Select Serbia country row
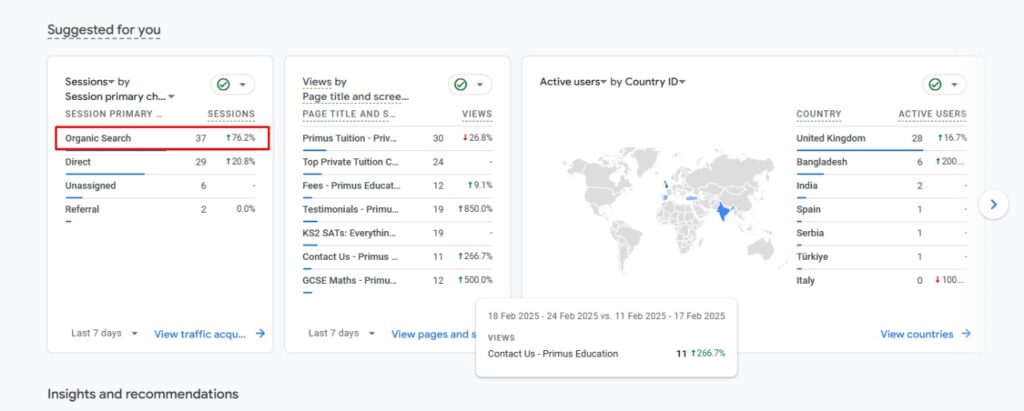Image resolution: width=1024 pixels, height=411 pixels. tap(882, 233)
